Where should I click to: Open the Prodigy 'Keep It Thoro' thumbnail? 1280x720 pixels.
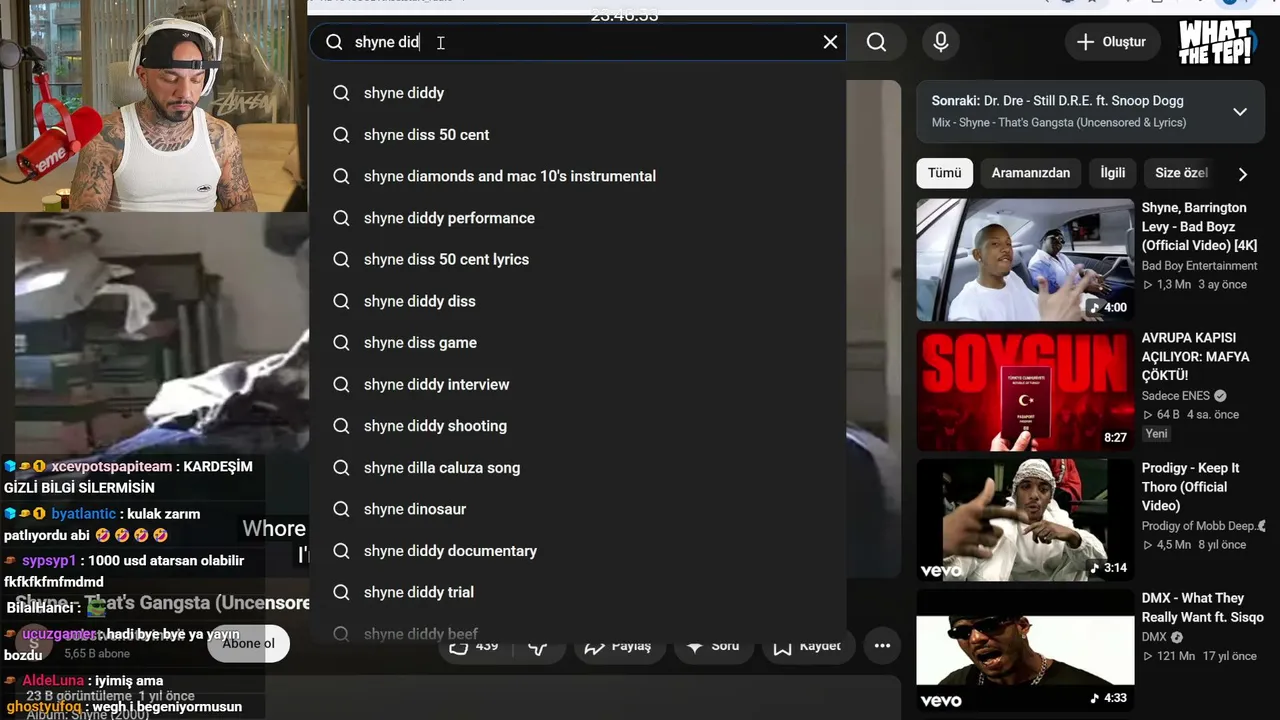(1025, 520)
